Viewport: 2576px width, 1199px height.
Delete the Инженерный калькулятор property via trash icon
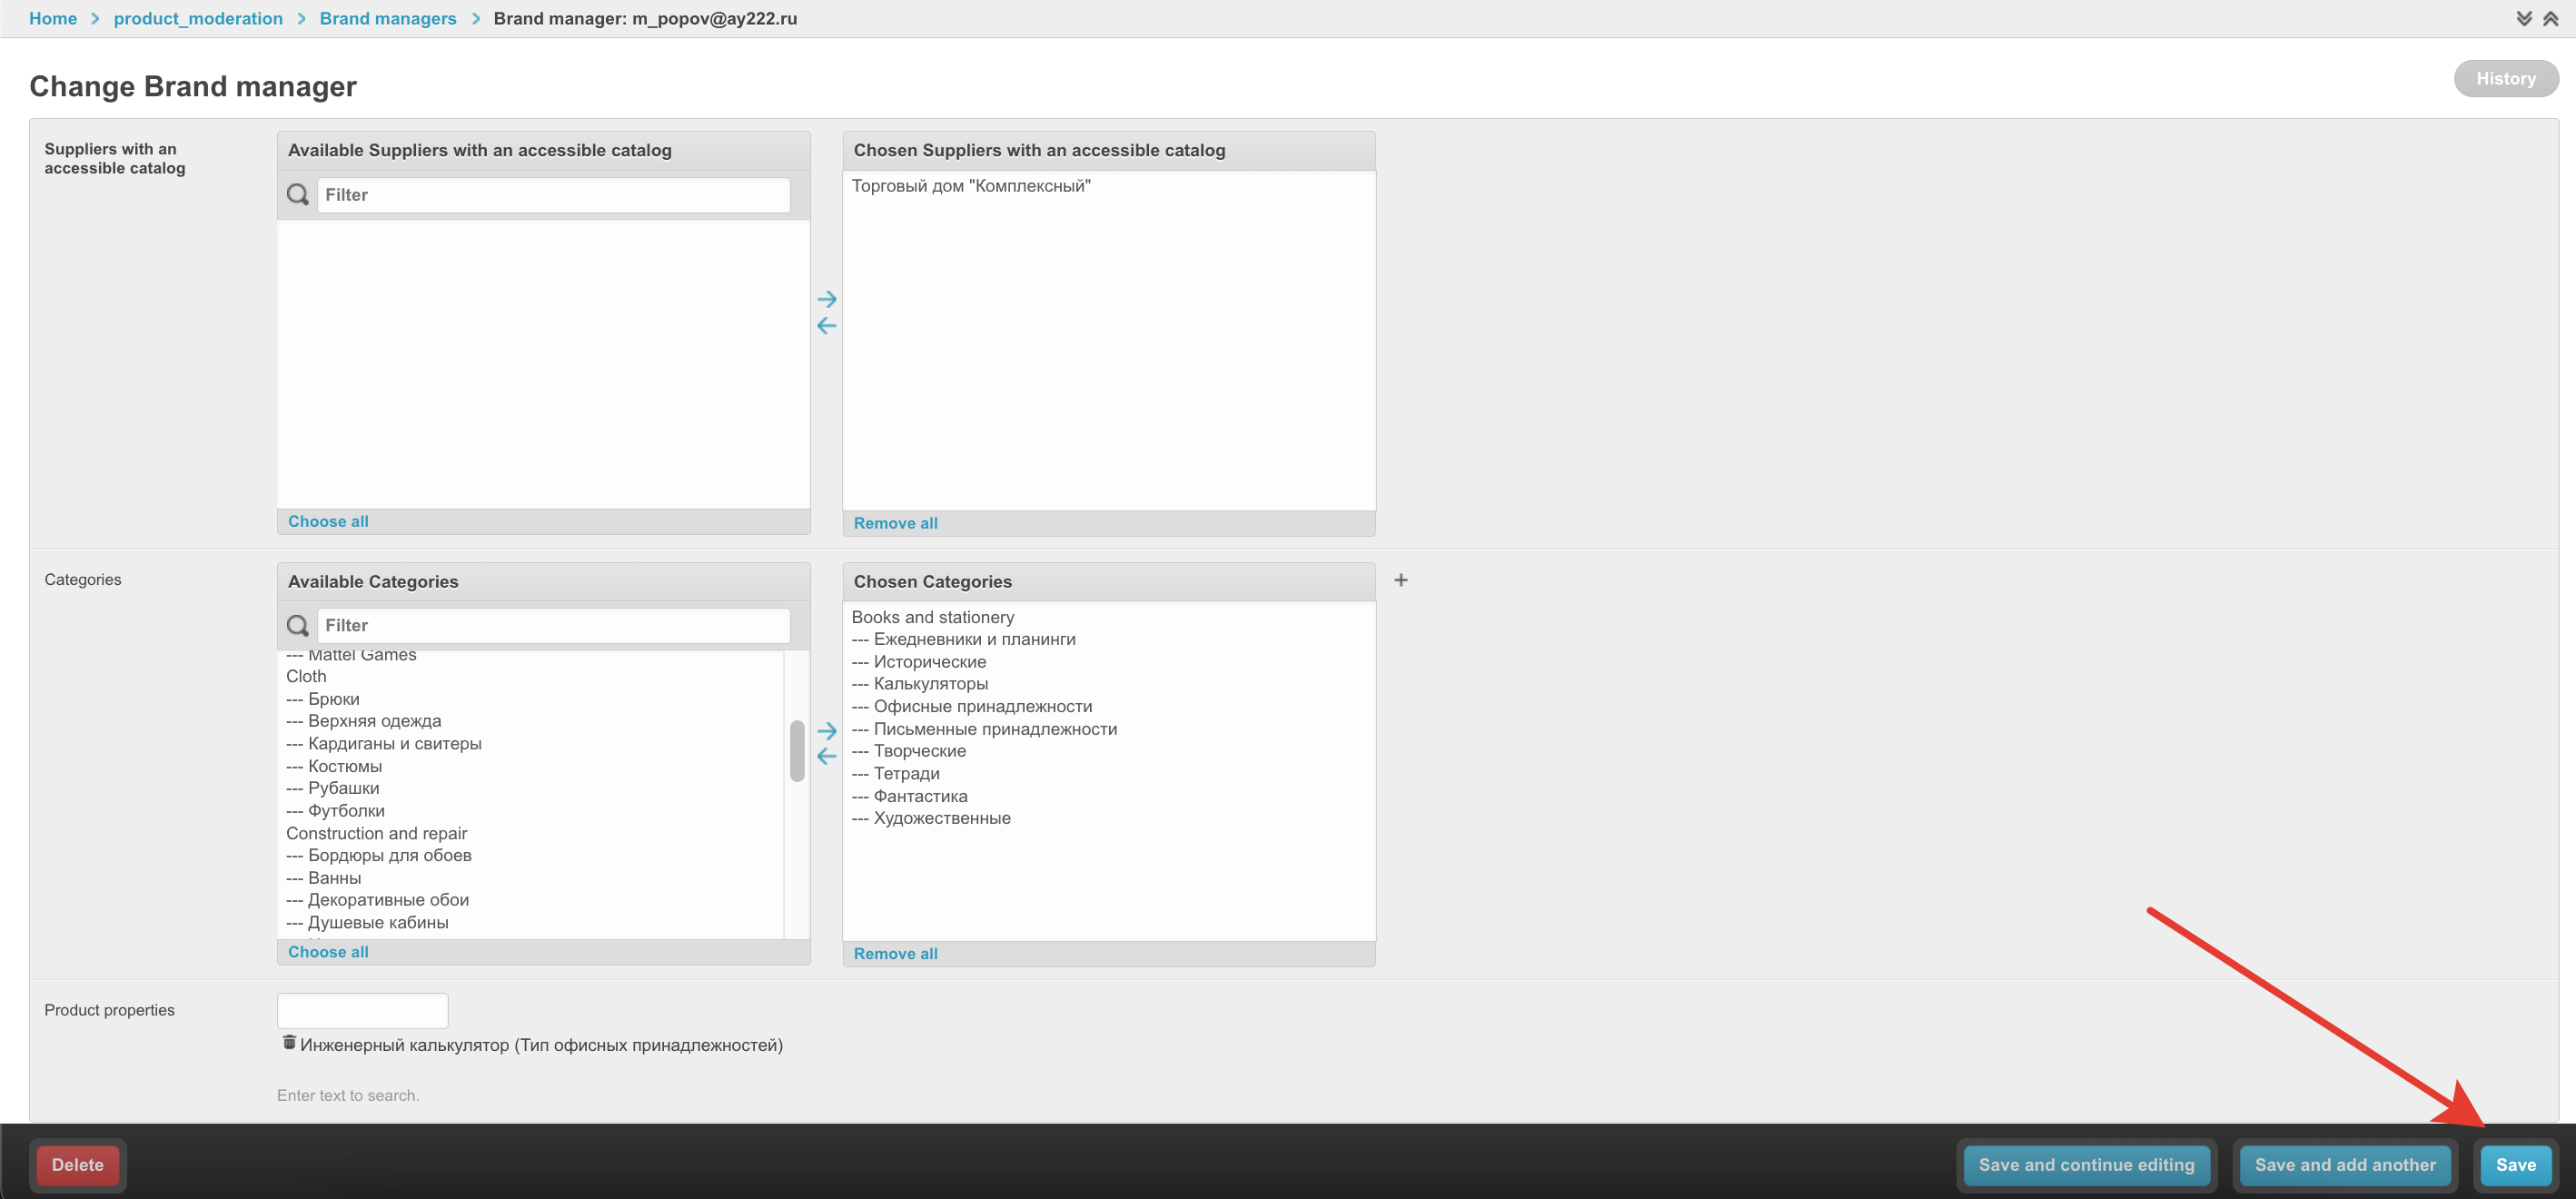tap(289, 1042)
